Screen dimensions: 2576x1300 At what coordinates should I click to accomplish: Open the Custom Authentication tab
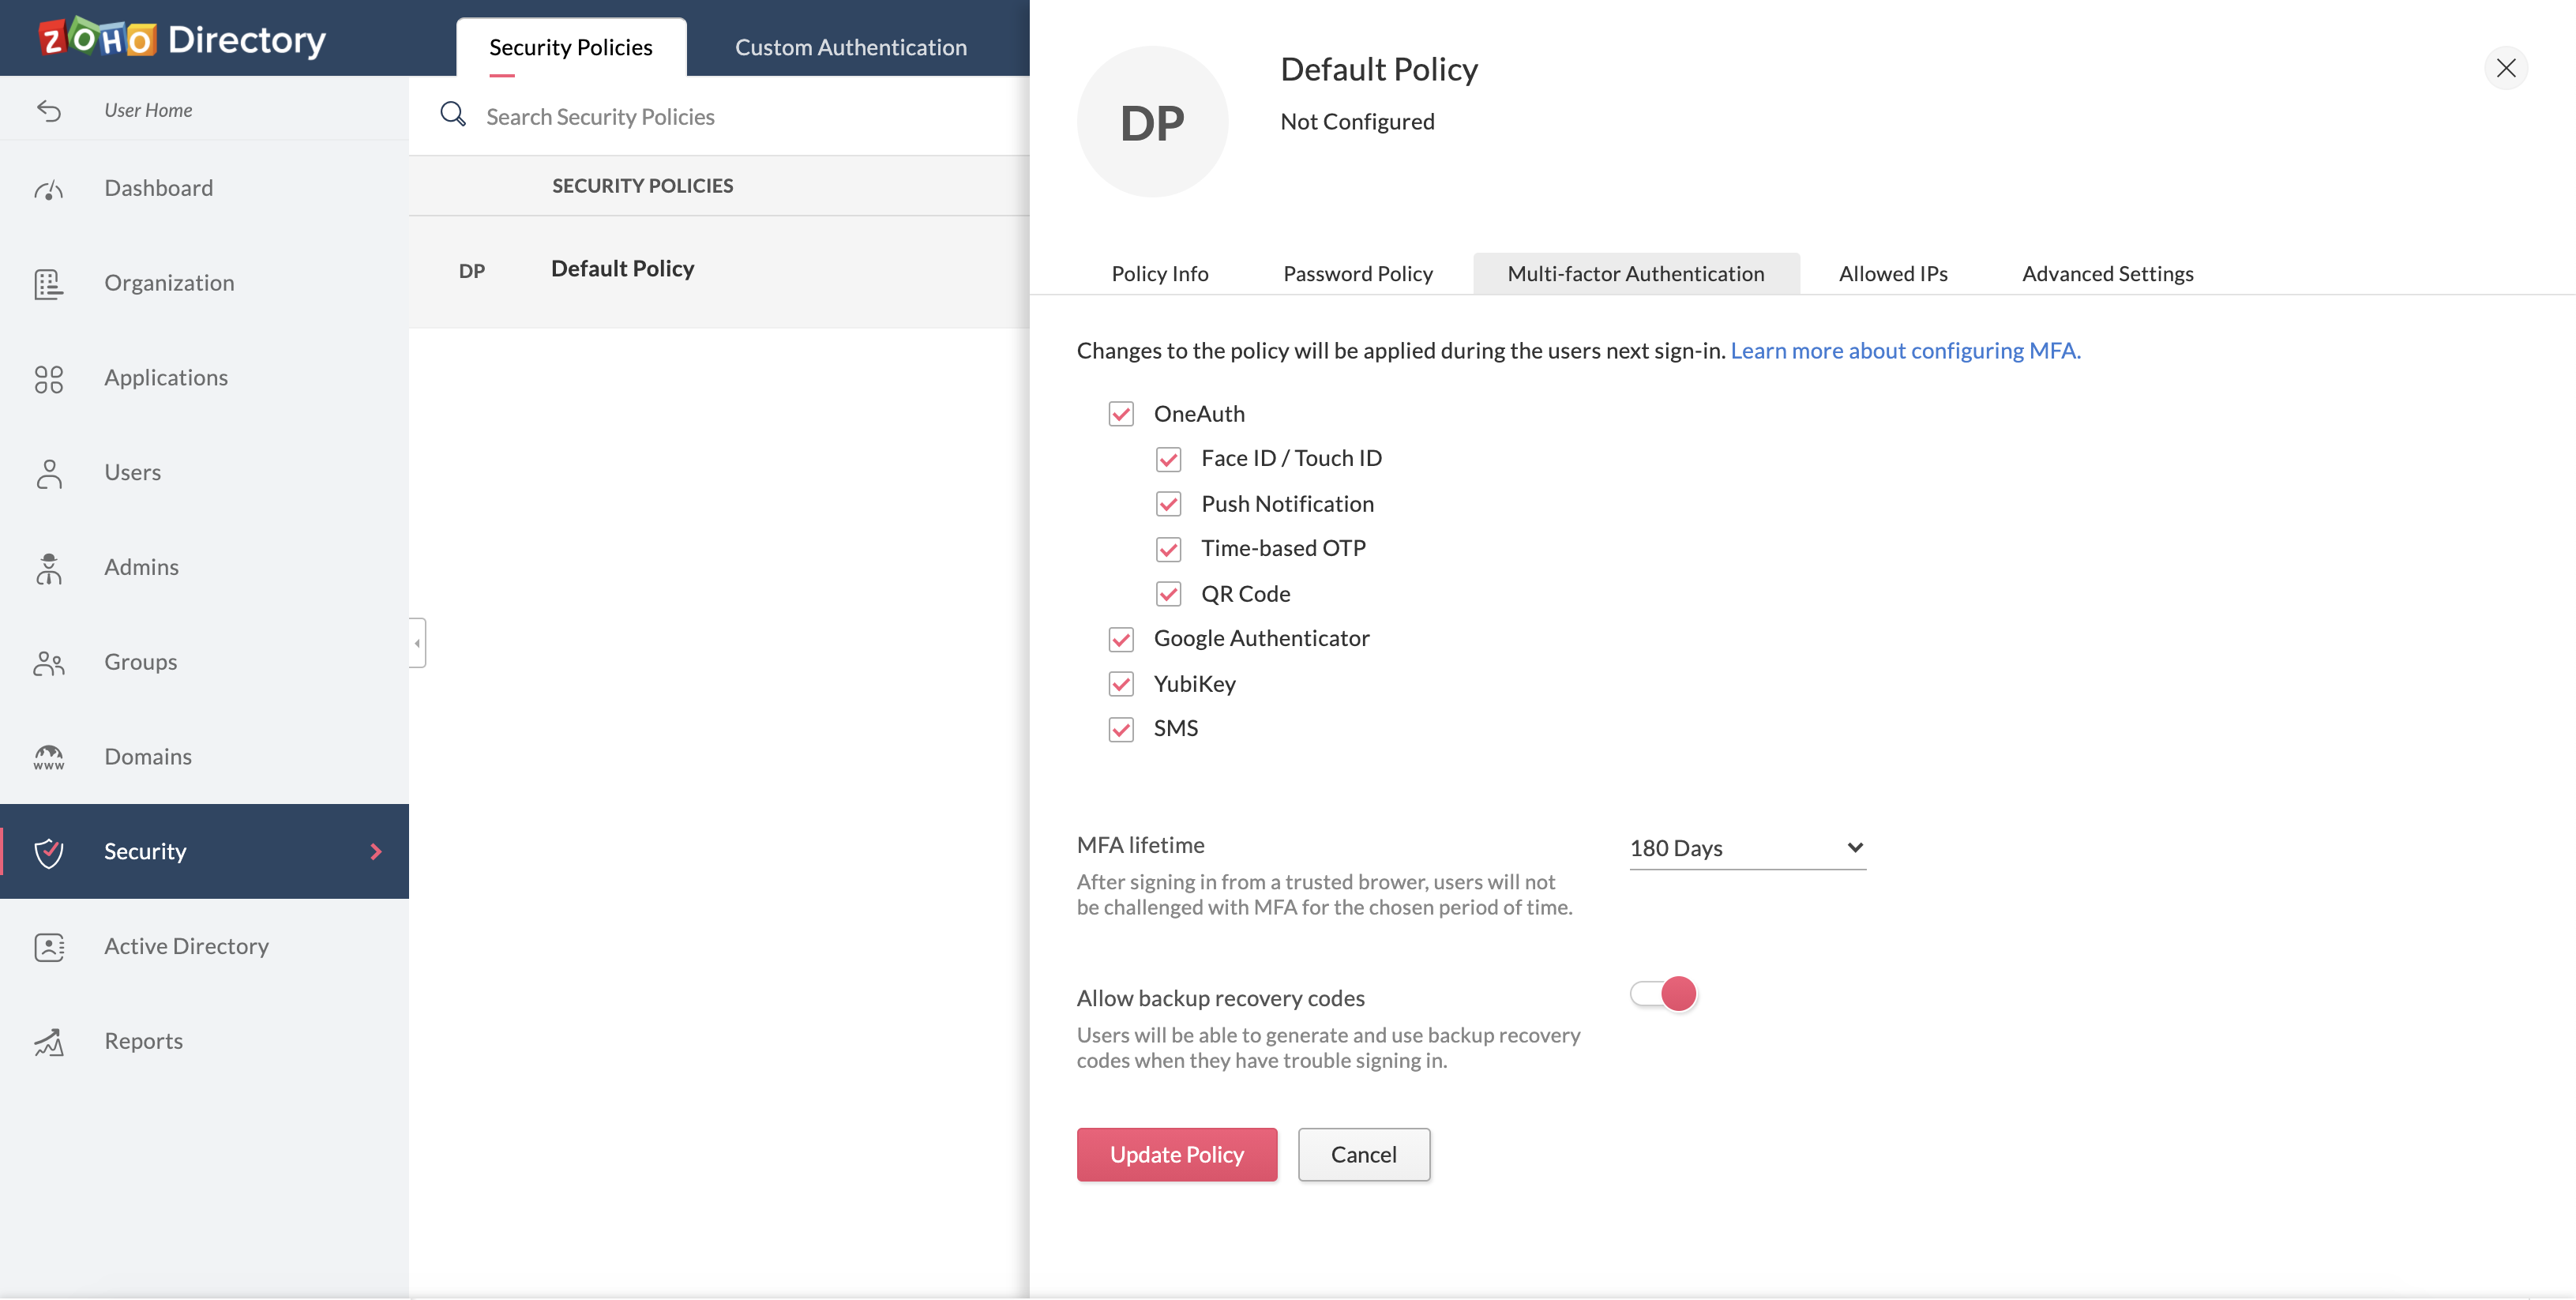coord(850,47)
